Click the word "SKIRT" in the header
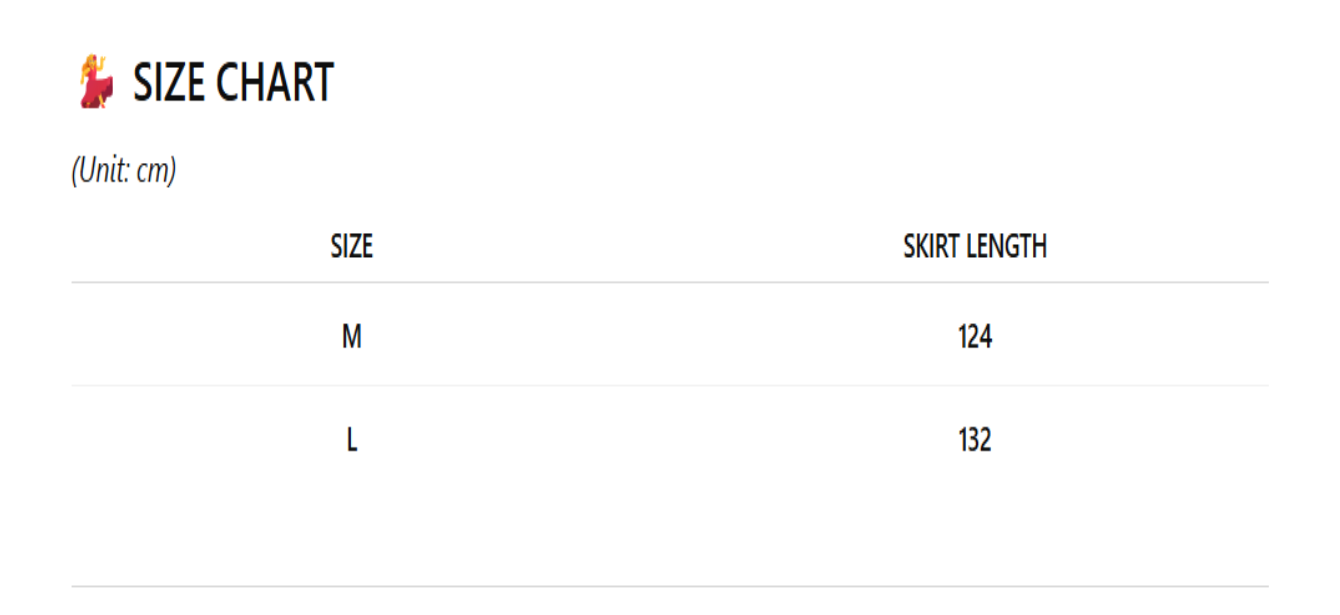 tap(932, 246)
